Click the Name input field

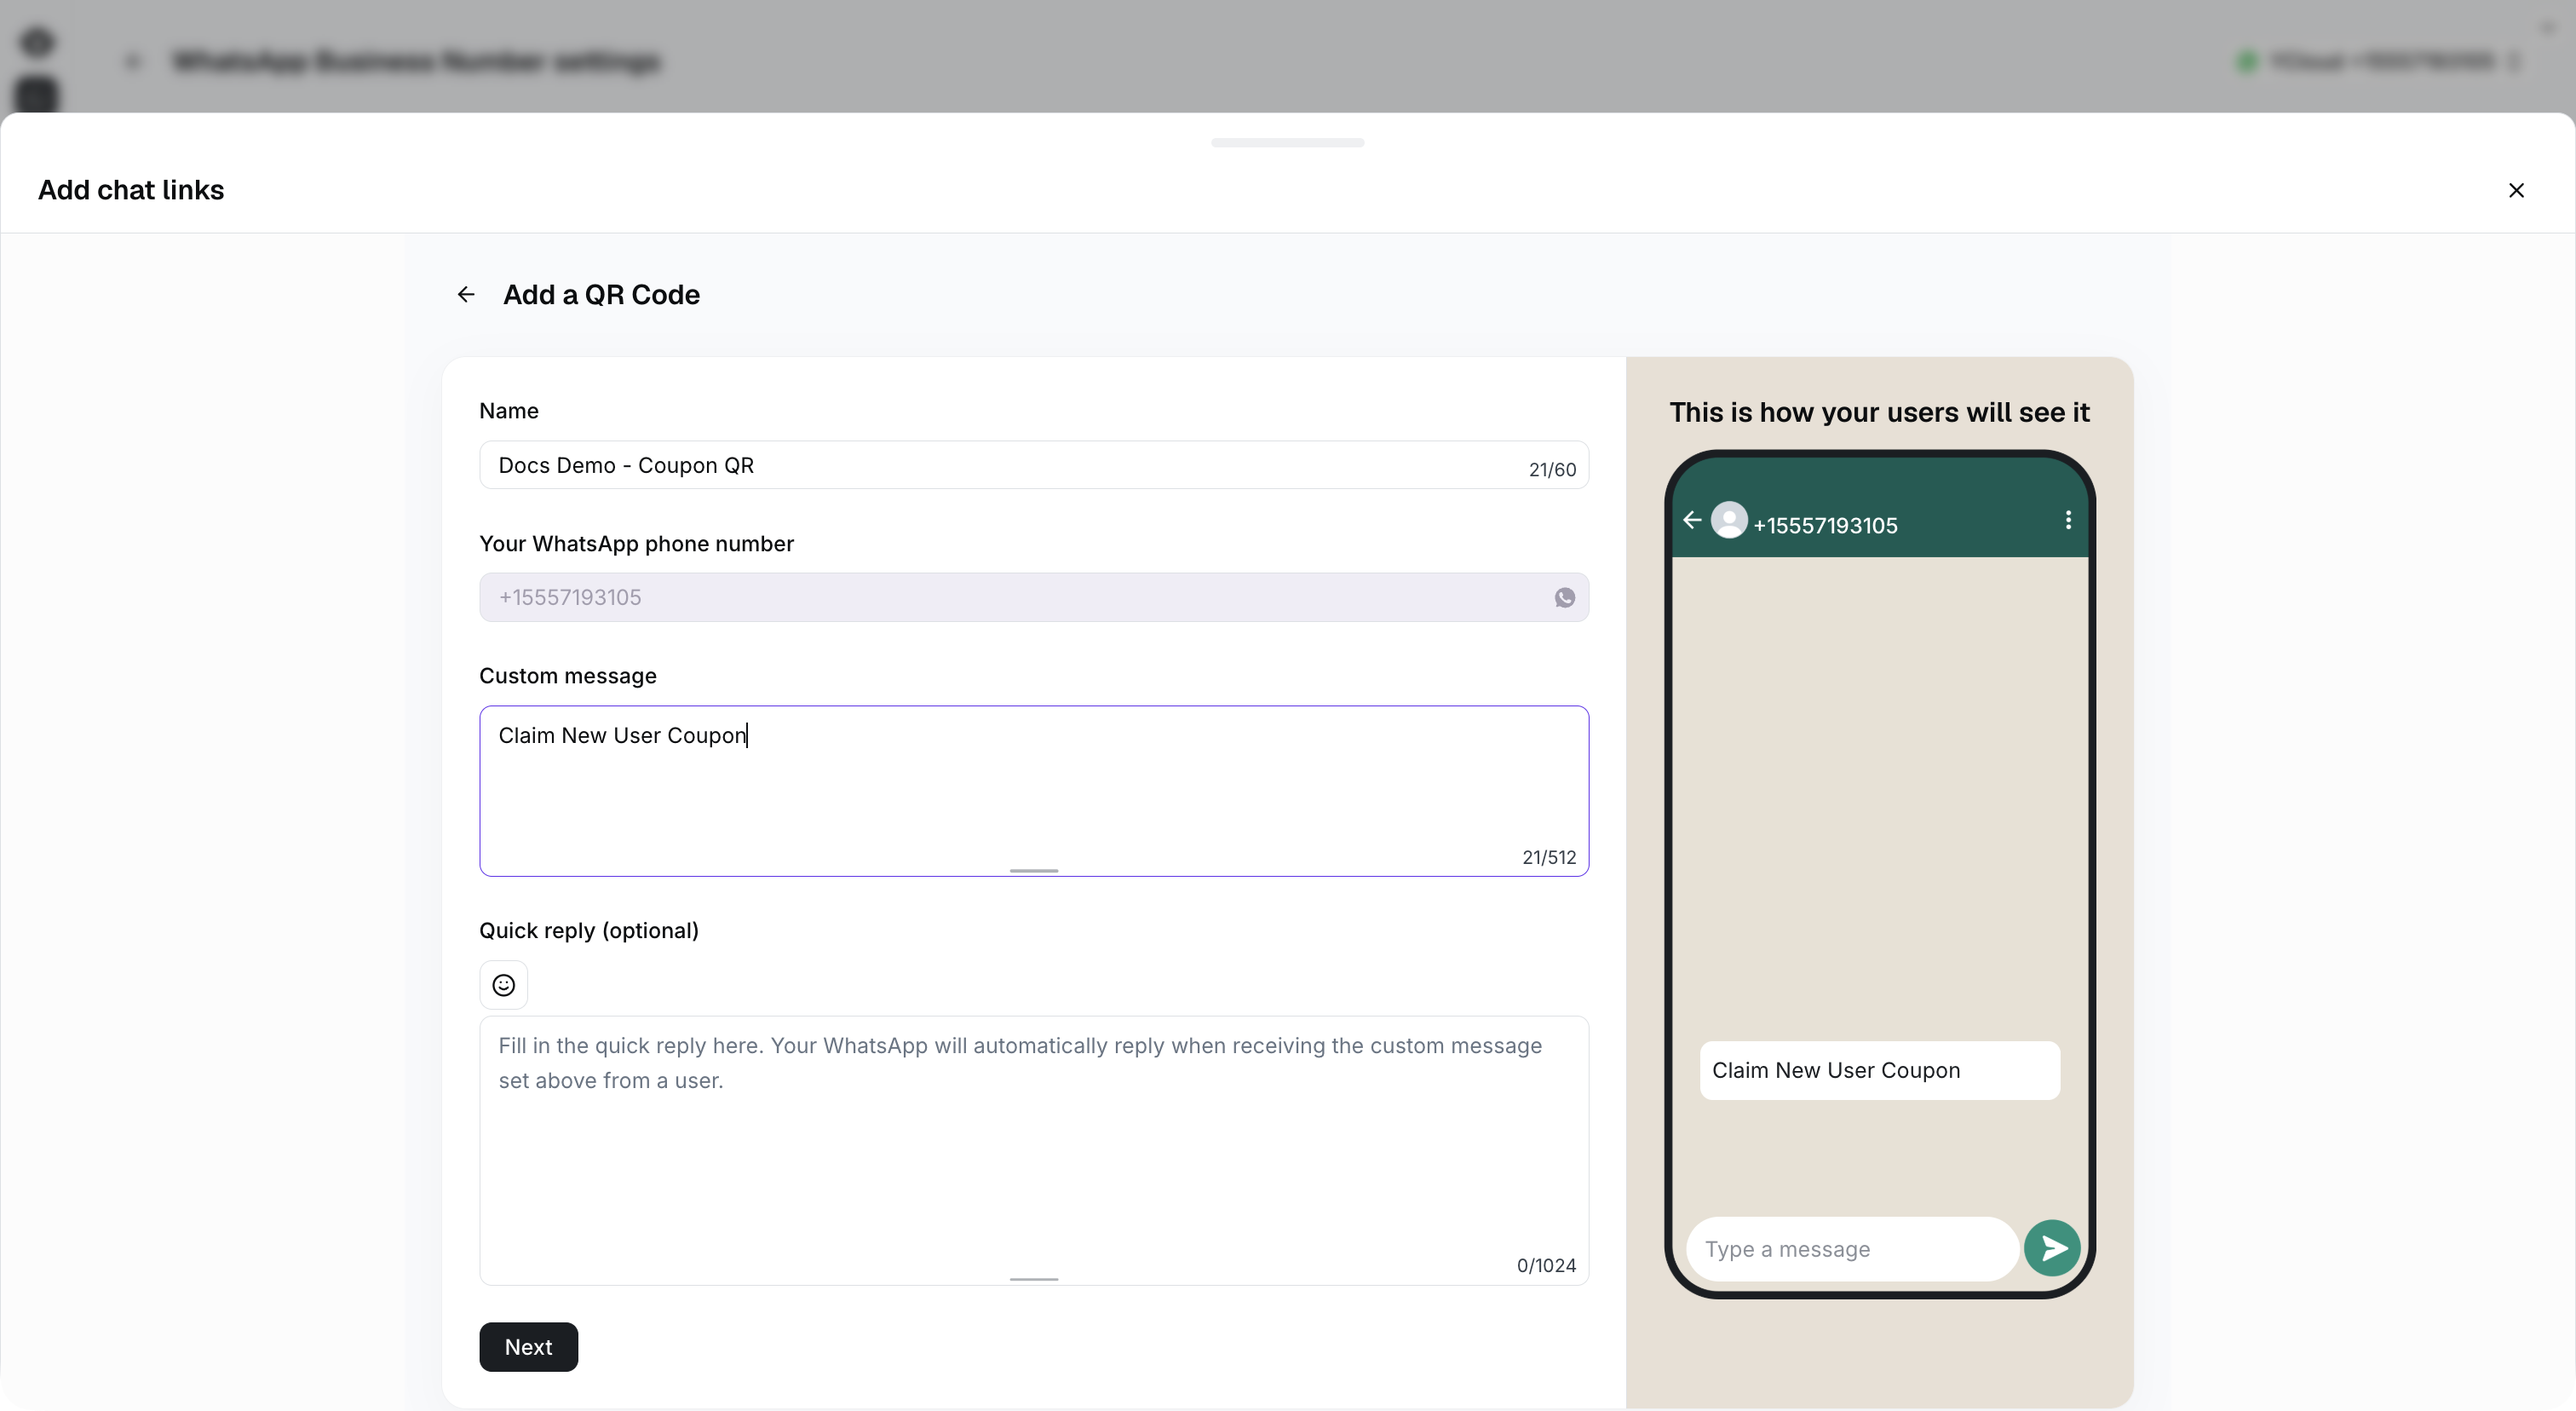pos(1033,465)
